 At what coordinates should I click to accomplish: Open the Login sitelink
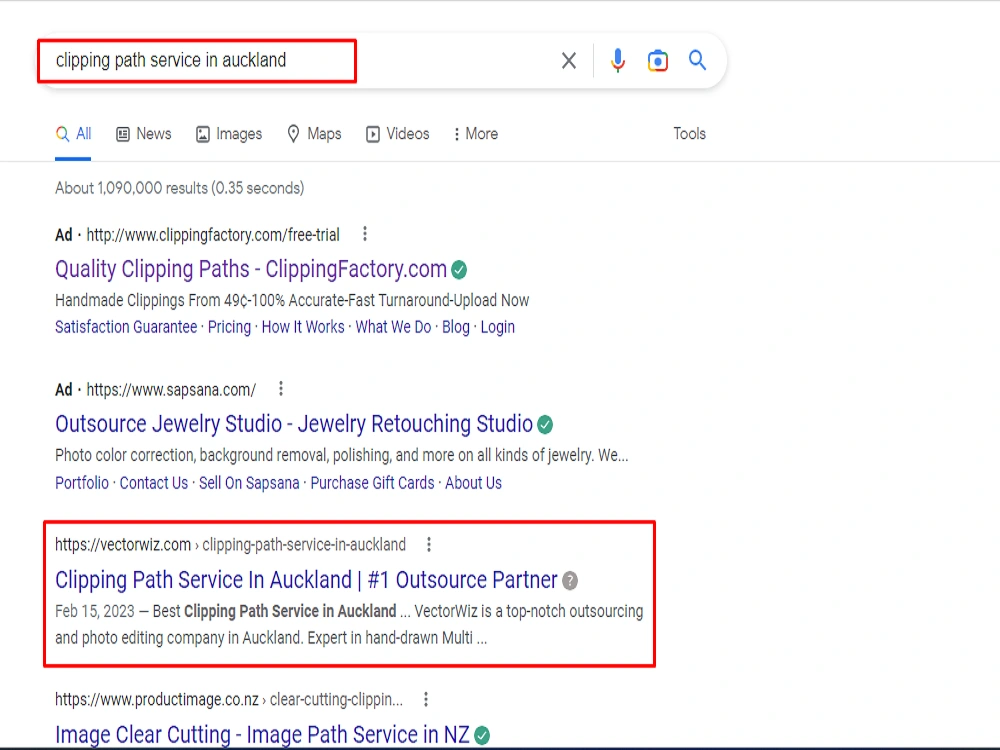pos(497,327)
